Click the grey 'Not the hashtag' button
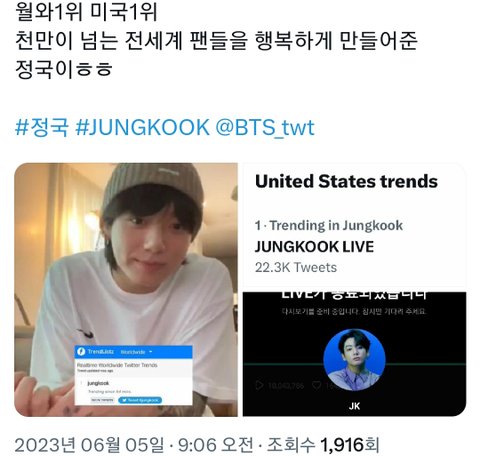Viewport: 480px width, 456px height. (x=102, y=400)
